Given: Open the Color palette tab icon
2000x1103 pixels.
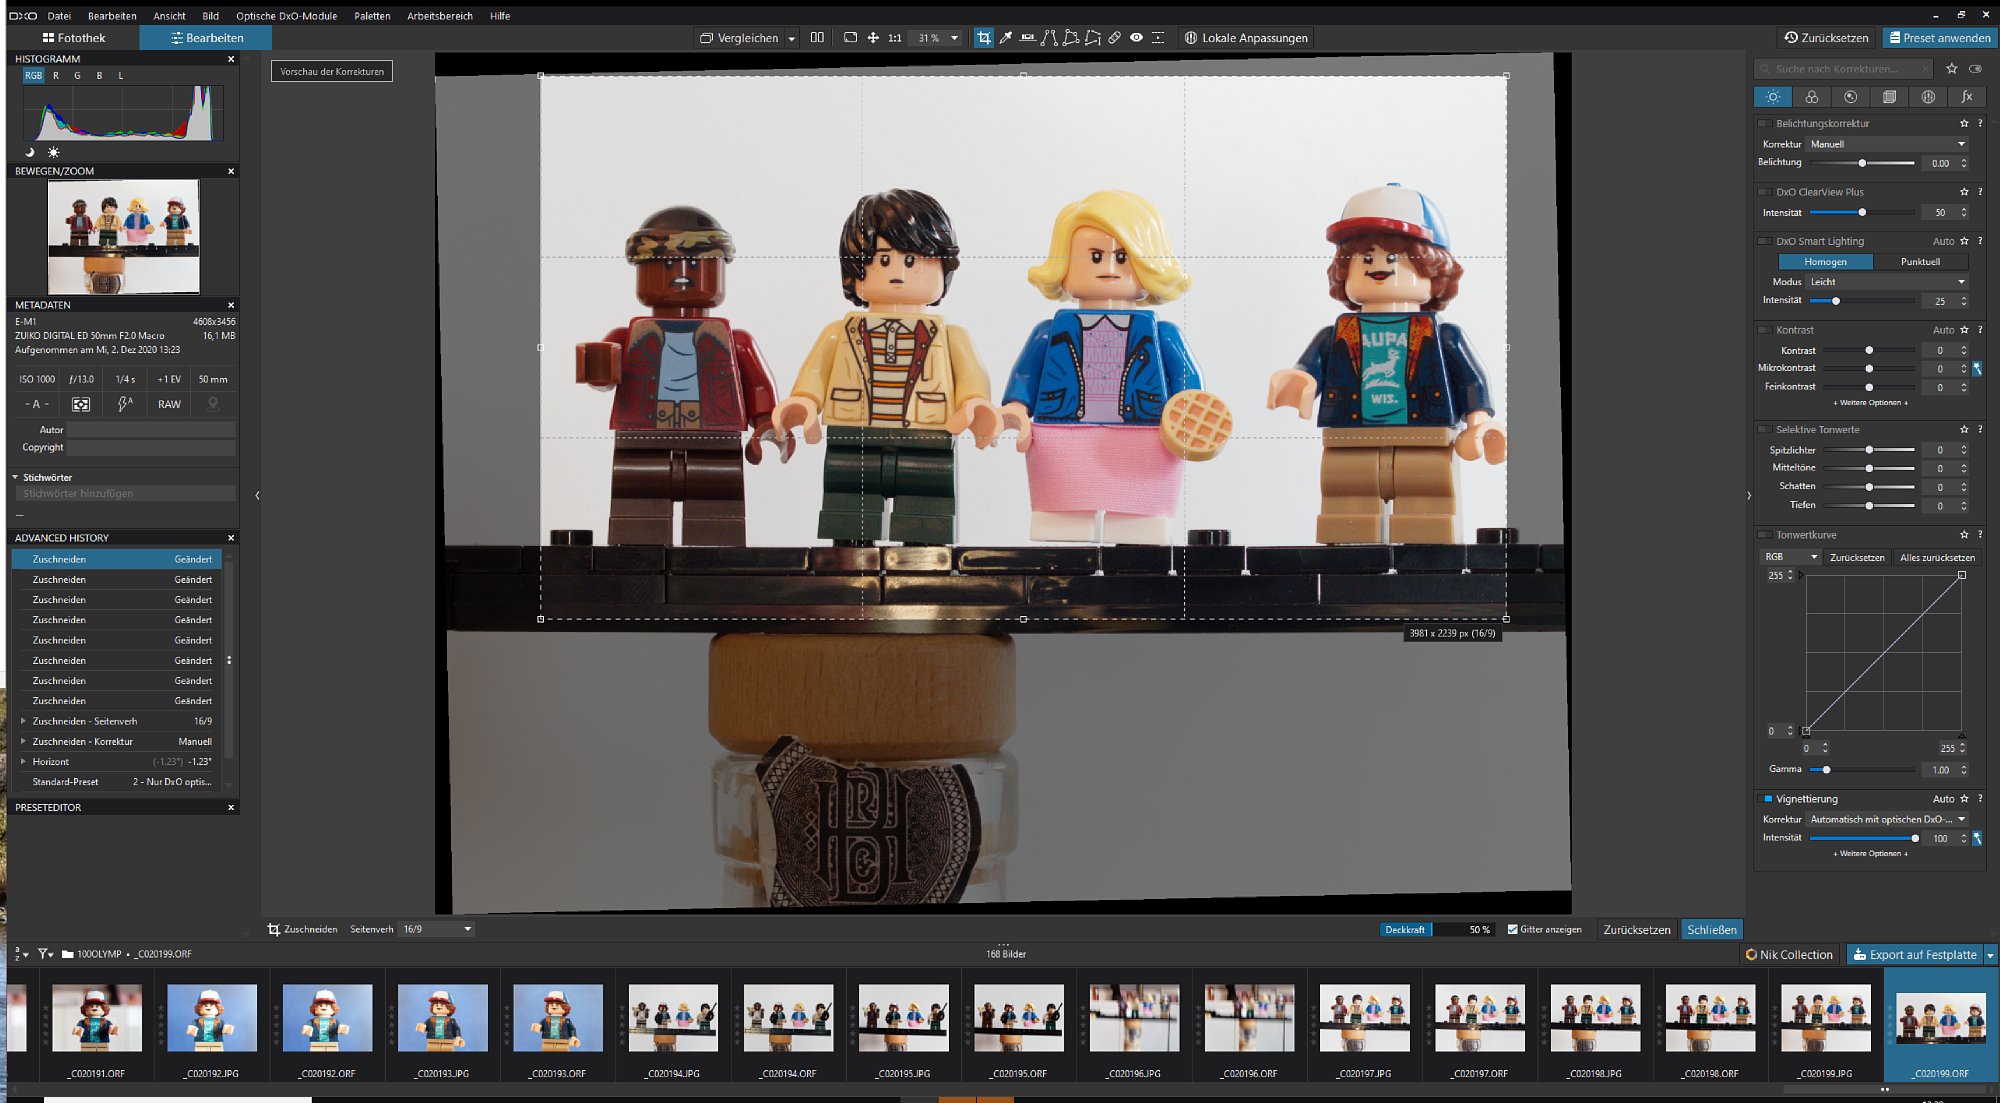Looking at the screenshot, I should [1811, 97].
